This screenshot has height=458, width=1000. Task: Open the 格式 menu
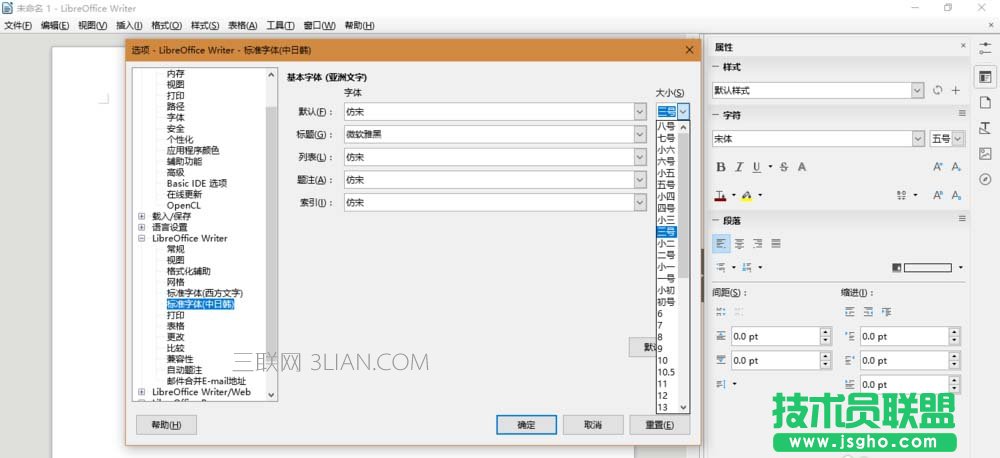click(x=166, y=26)
